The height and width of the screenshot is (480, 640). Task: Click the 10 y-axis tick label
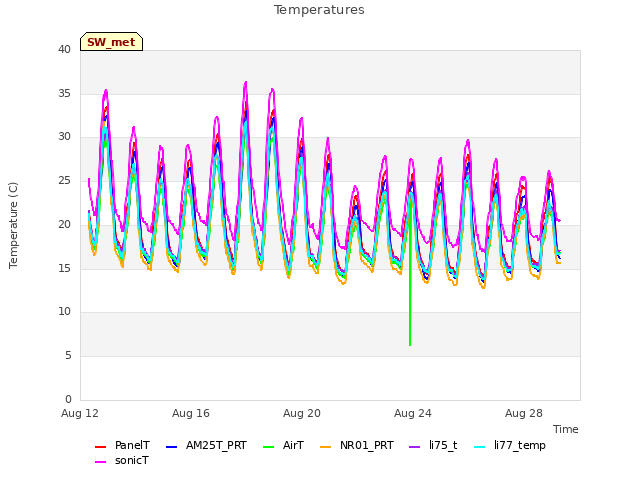click(x=64, y=312)
